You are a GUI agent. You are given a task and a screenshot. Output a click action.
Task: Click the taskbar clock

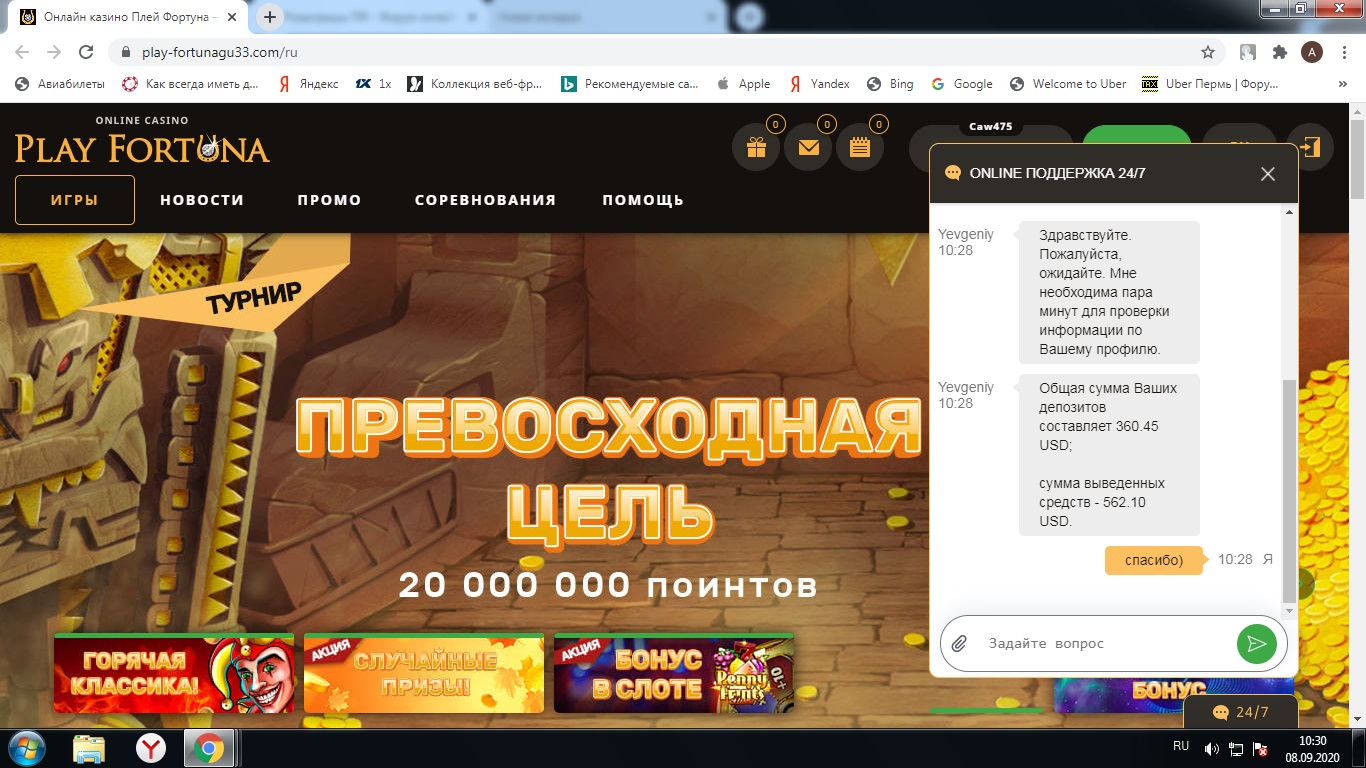coord(1312,748)
